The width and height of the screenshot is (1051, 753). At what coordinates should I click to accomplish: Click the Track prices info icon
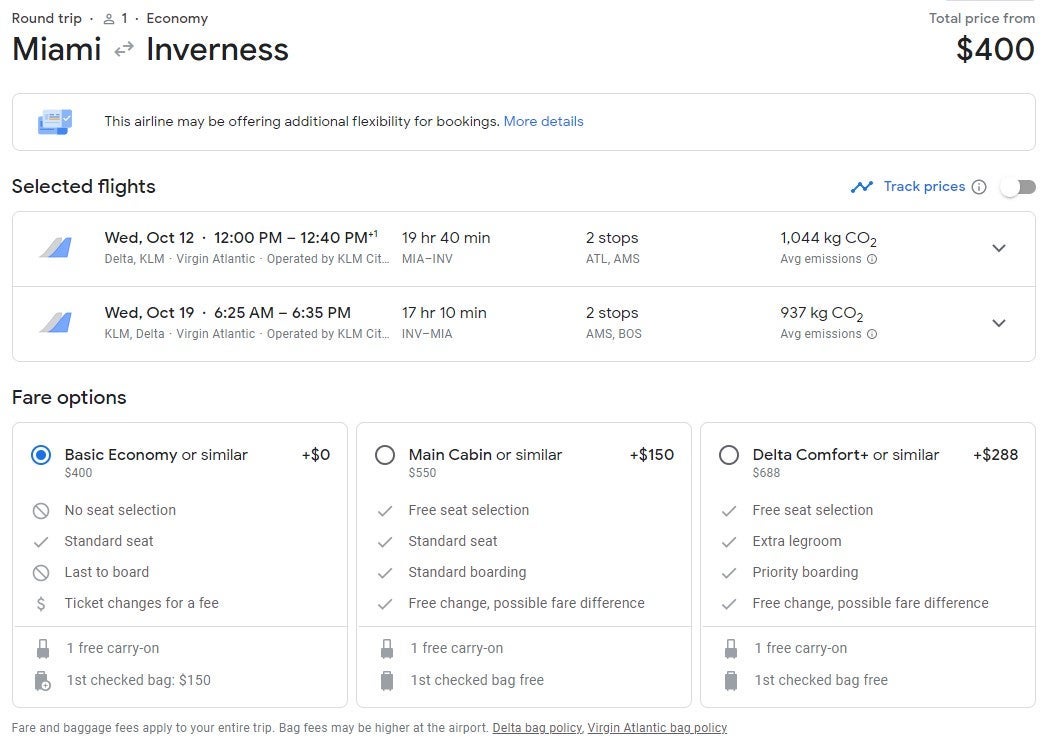coord(979,187)
